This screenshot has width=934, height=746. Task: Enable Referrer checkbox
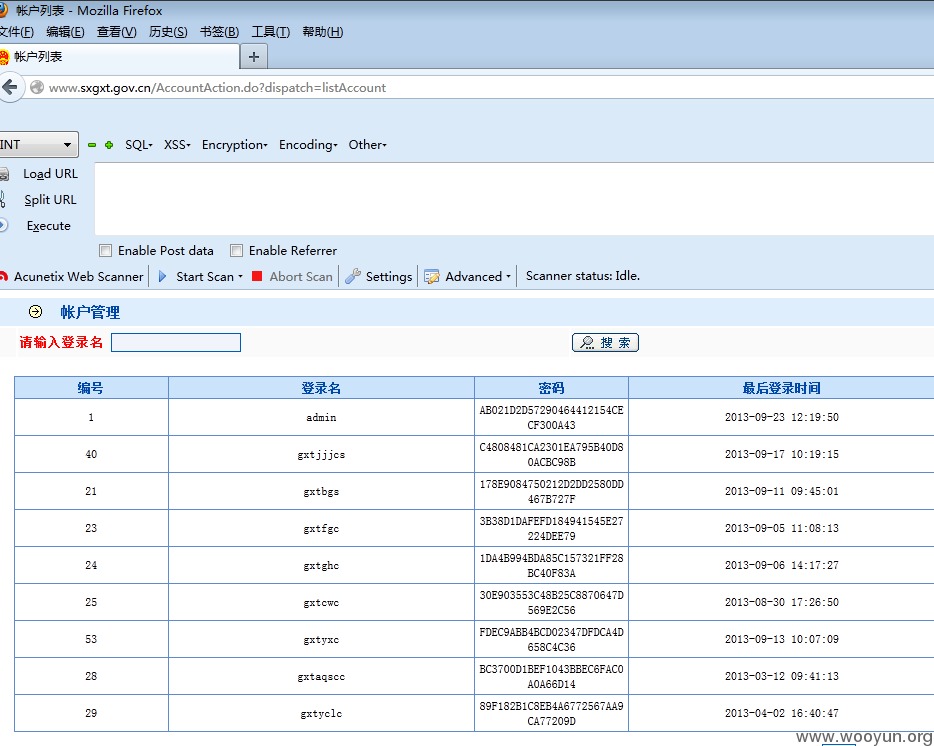pos(236,251)
